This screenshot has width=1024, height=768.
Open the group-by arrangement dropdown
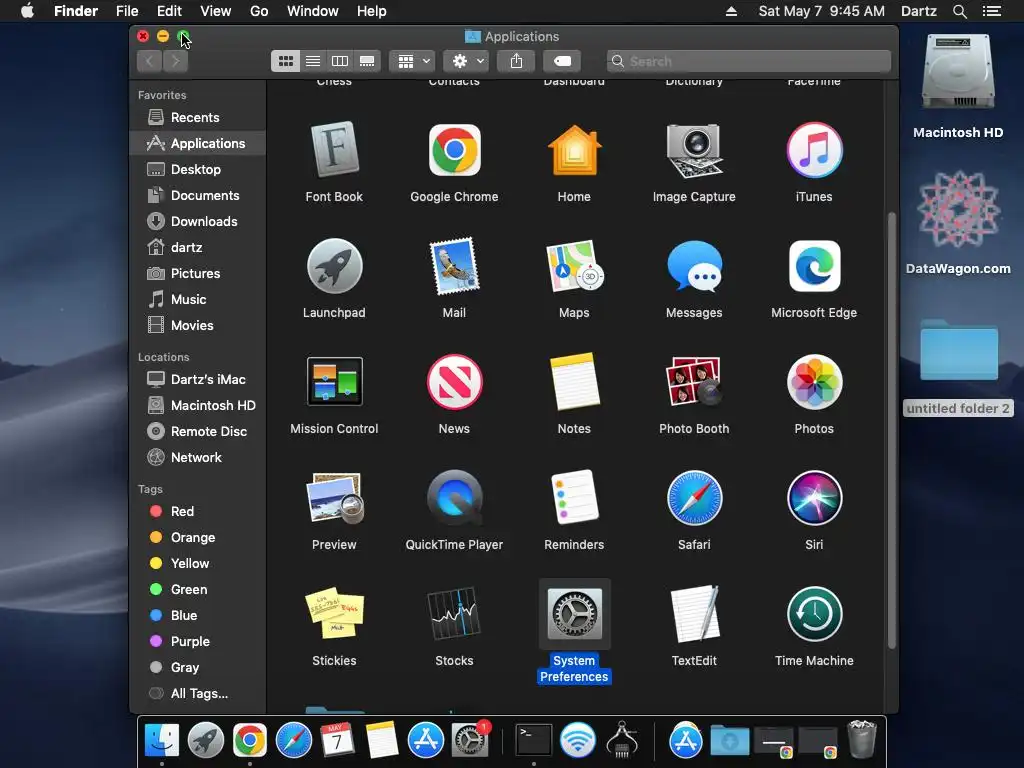tap(412, 61)
